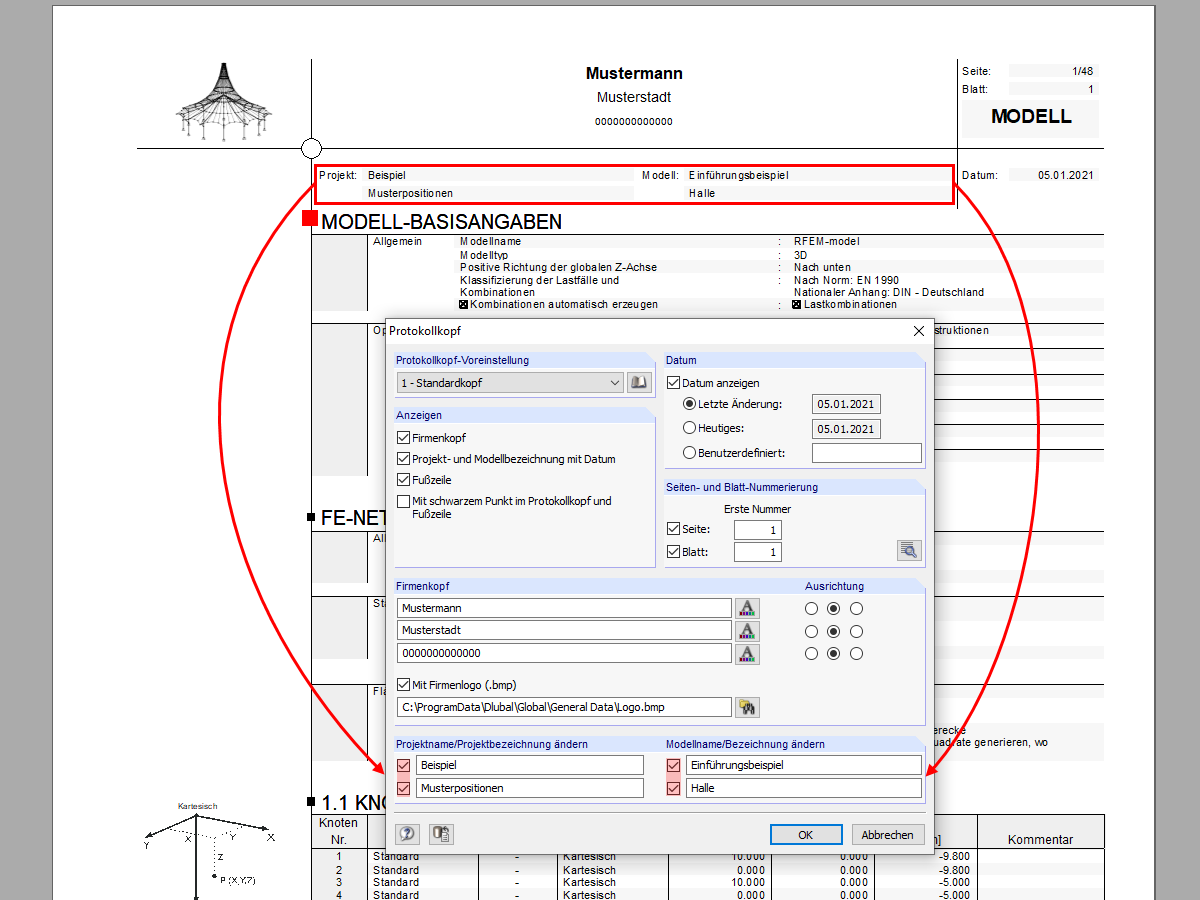1200x900 pixels.
Task: Right-align the 0000000000000 header line
Action: coord(856,654)
